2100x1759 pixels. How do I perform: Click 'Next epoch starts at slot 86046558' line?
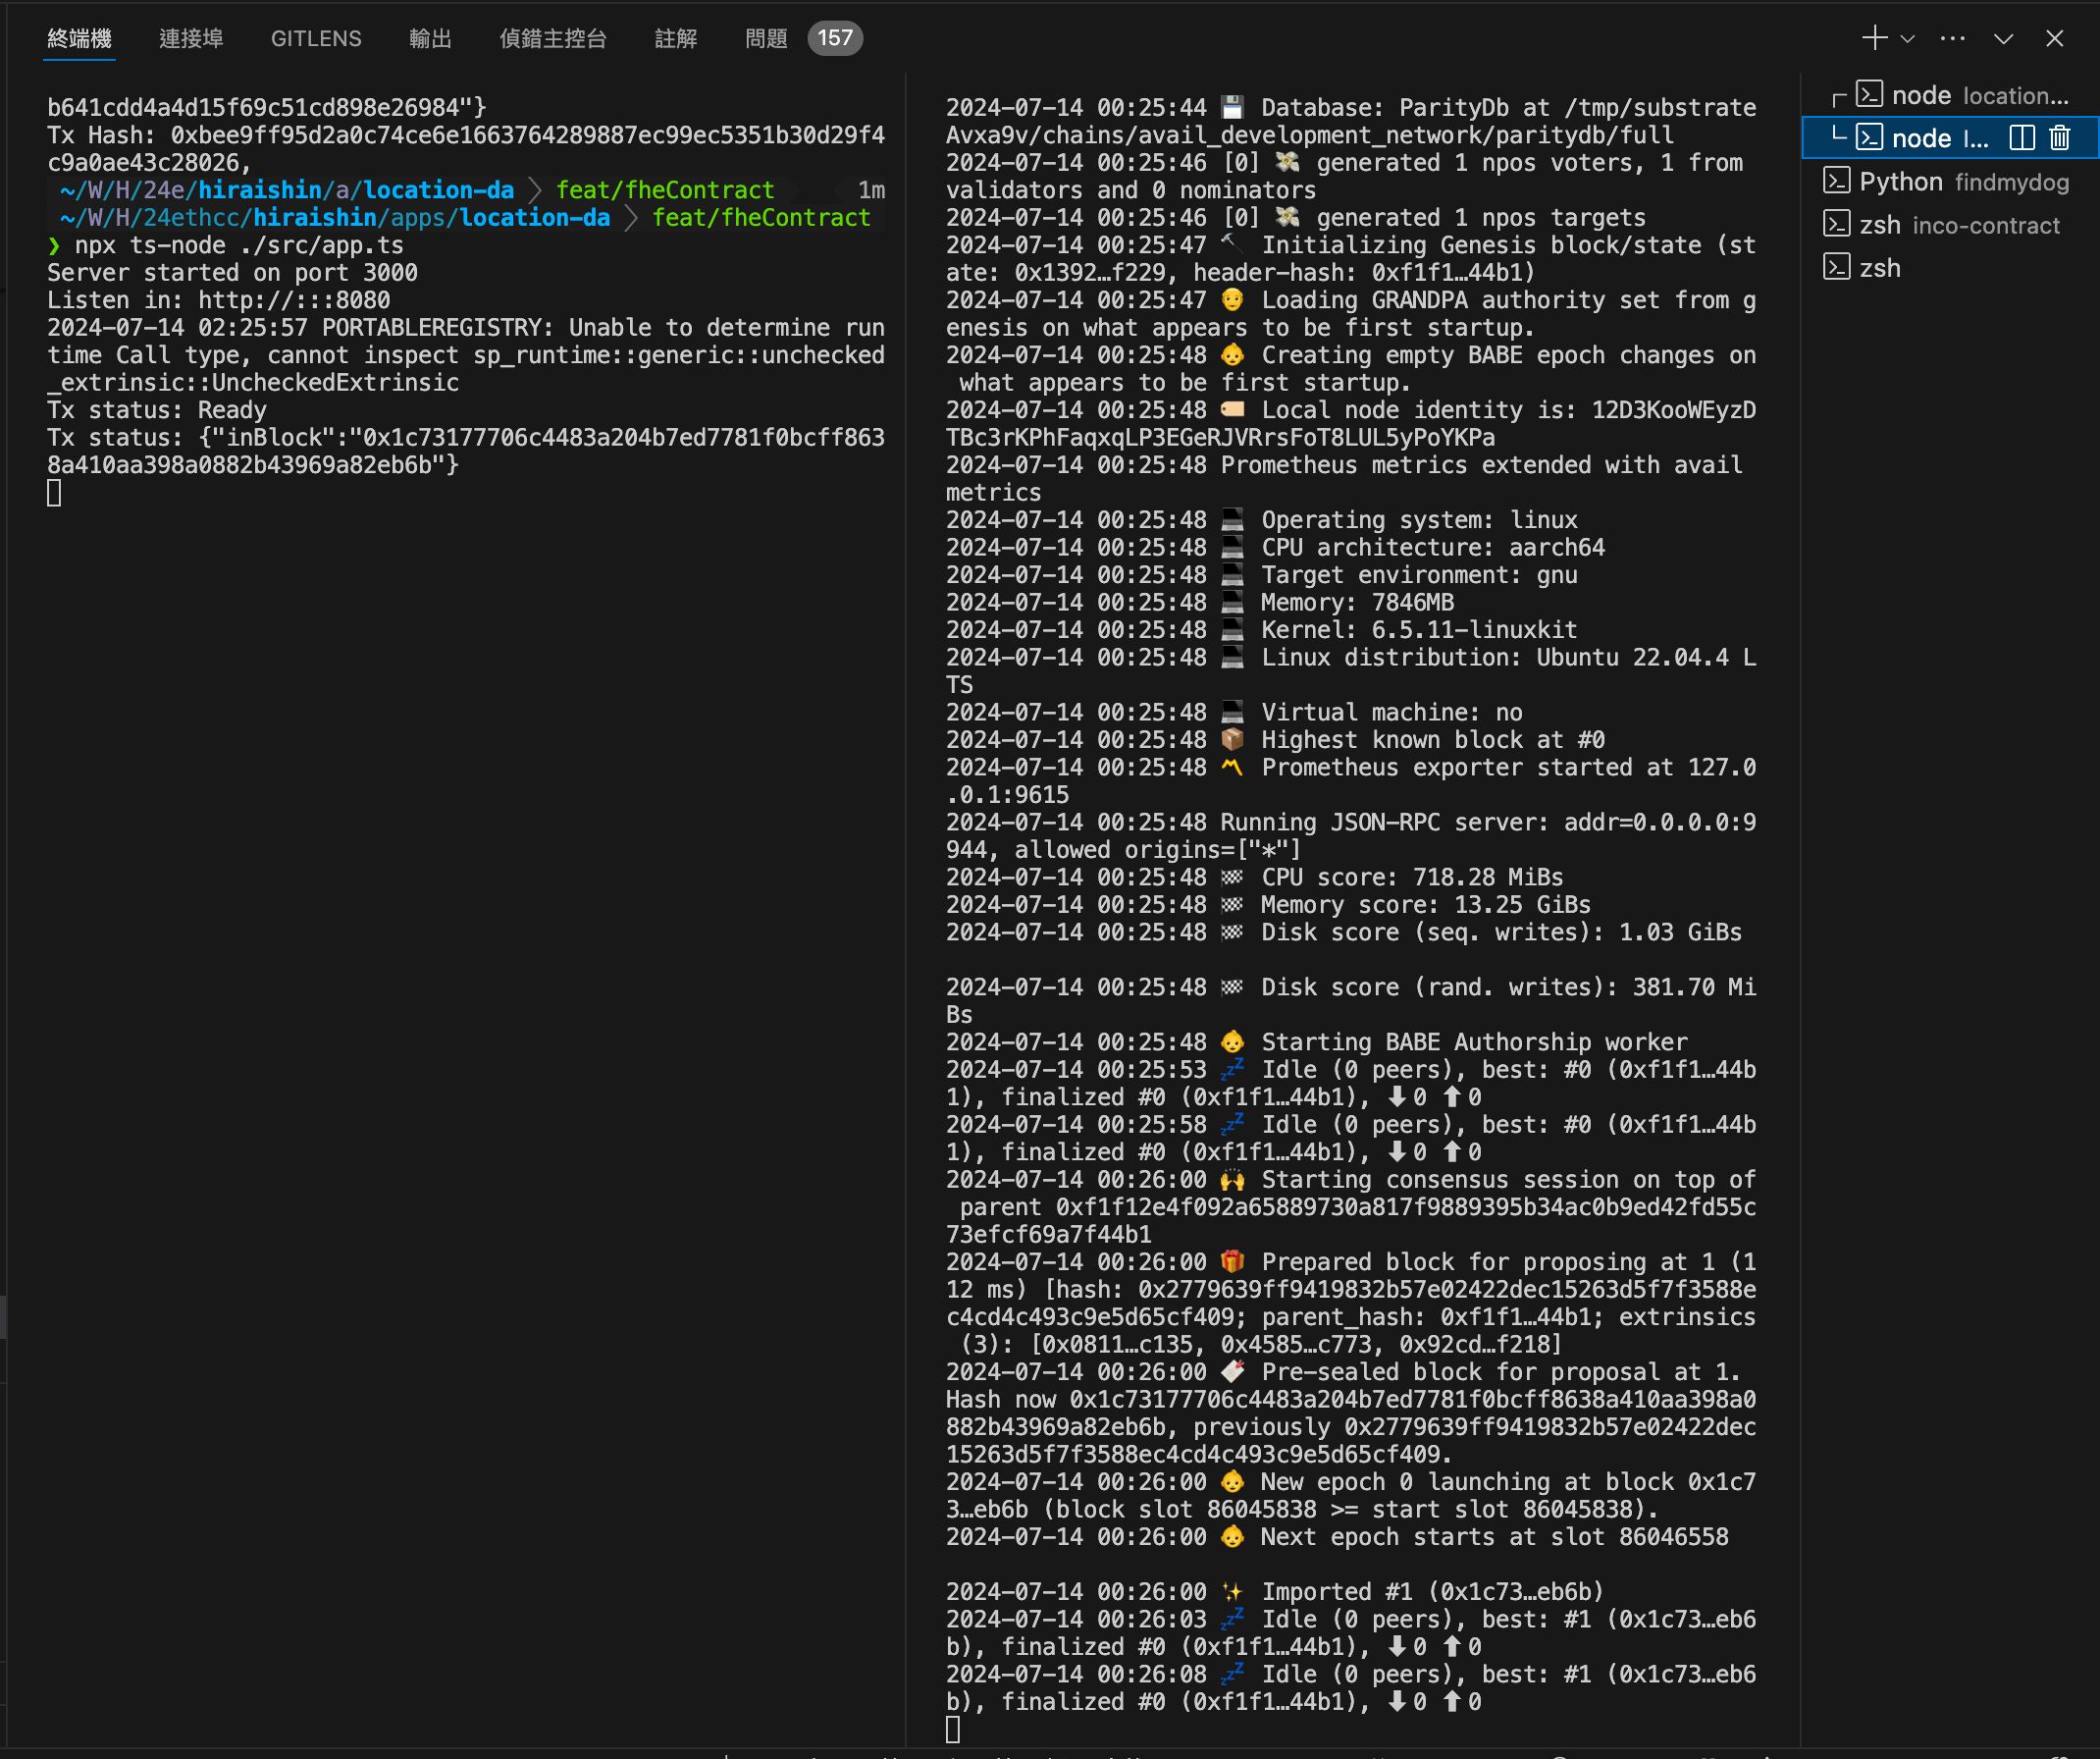(x=1337, y=1537)
